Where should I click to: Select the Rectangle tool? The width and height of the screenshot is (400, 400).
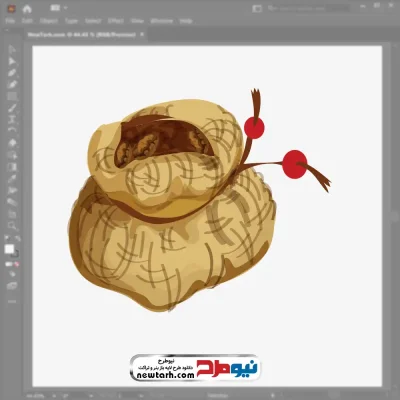pyautogui.click(x=12, y=97)
